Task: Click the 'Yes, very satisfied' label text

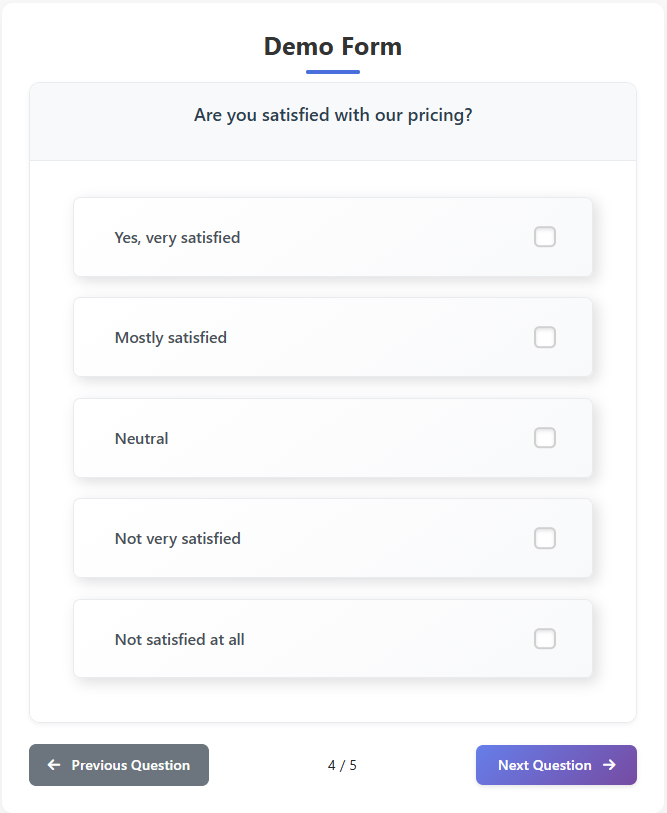Action: 177,238
